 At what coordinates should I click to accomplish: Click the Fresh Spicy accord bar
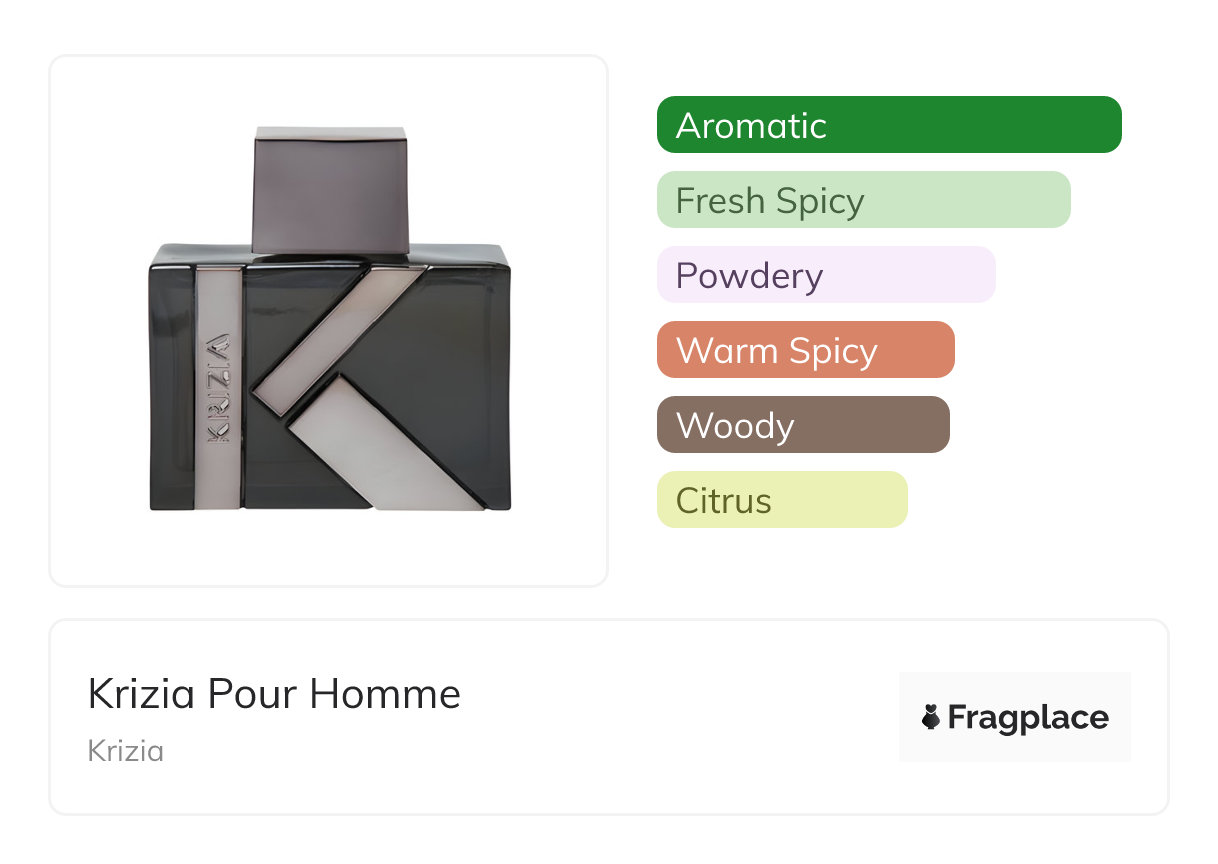[x=863, y=200]
